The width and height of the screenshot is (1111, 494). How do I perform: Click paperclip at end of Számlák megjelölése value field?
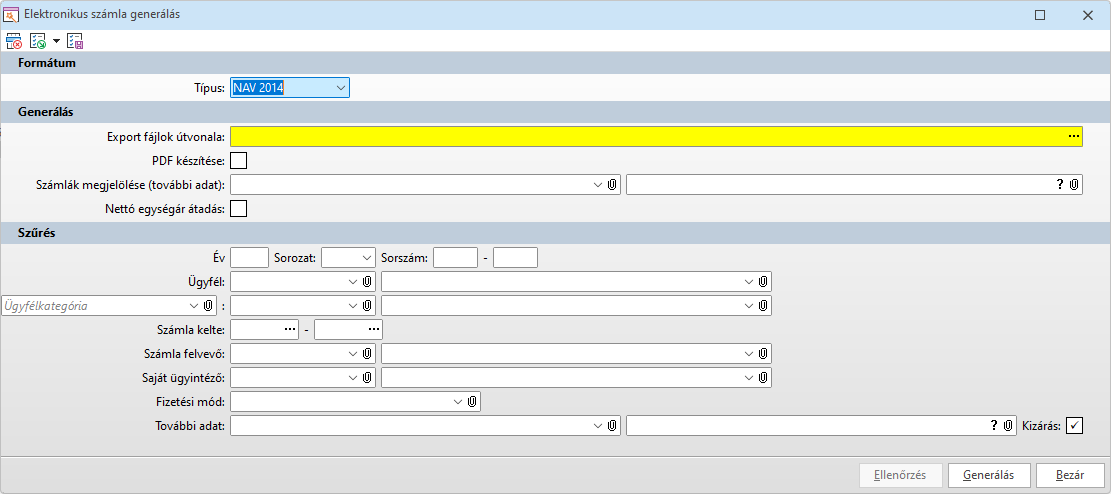point(1074,185)
